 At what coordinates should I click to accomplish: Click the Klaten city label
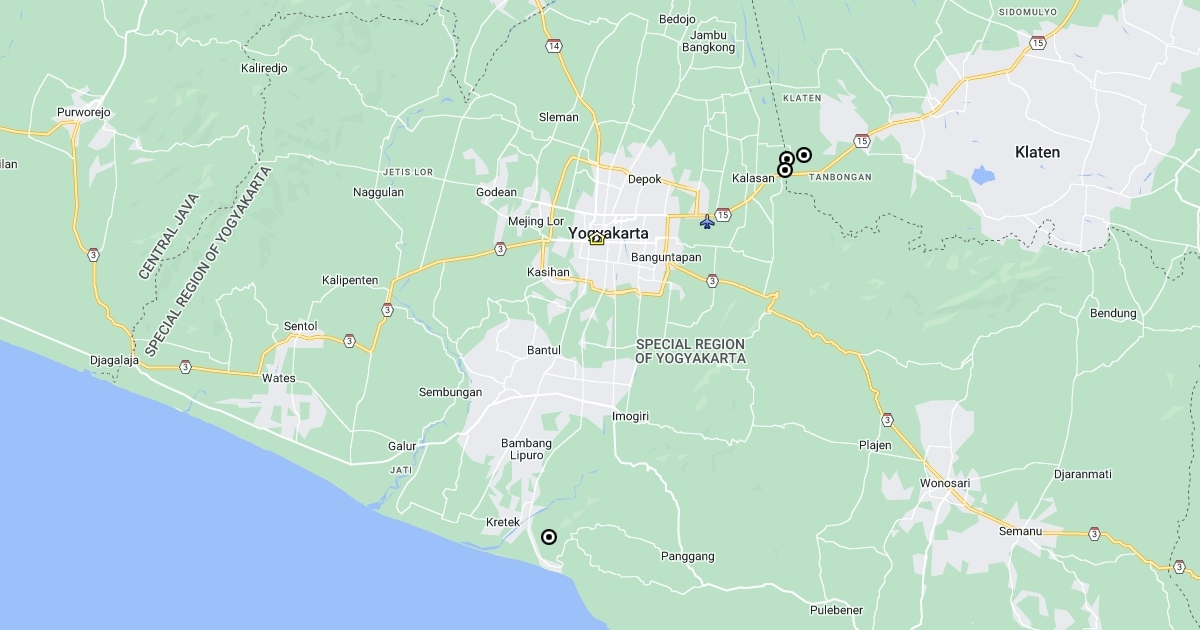[1037, 152]
